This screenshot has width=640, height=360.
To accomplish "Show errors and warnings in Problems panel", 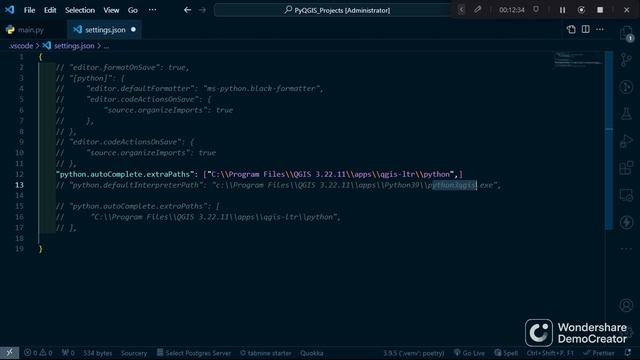I will (x=38, y=353).
